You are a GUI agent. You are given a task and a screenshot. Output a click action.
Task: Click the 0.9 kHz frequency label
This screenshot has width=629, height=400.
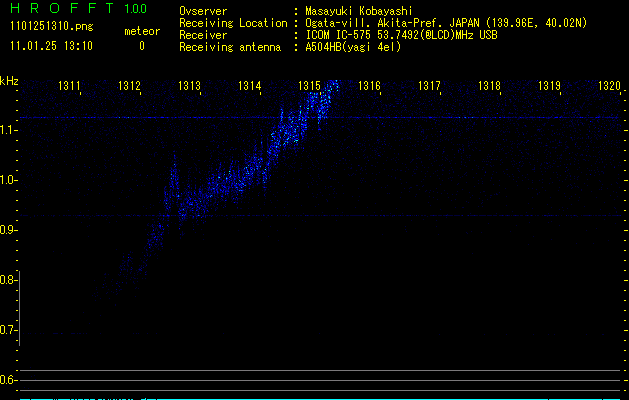[7, 230]
